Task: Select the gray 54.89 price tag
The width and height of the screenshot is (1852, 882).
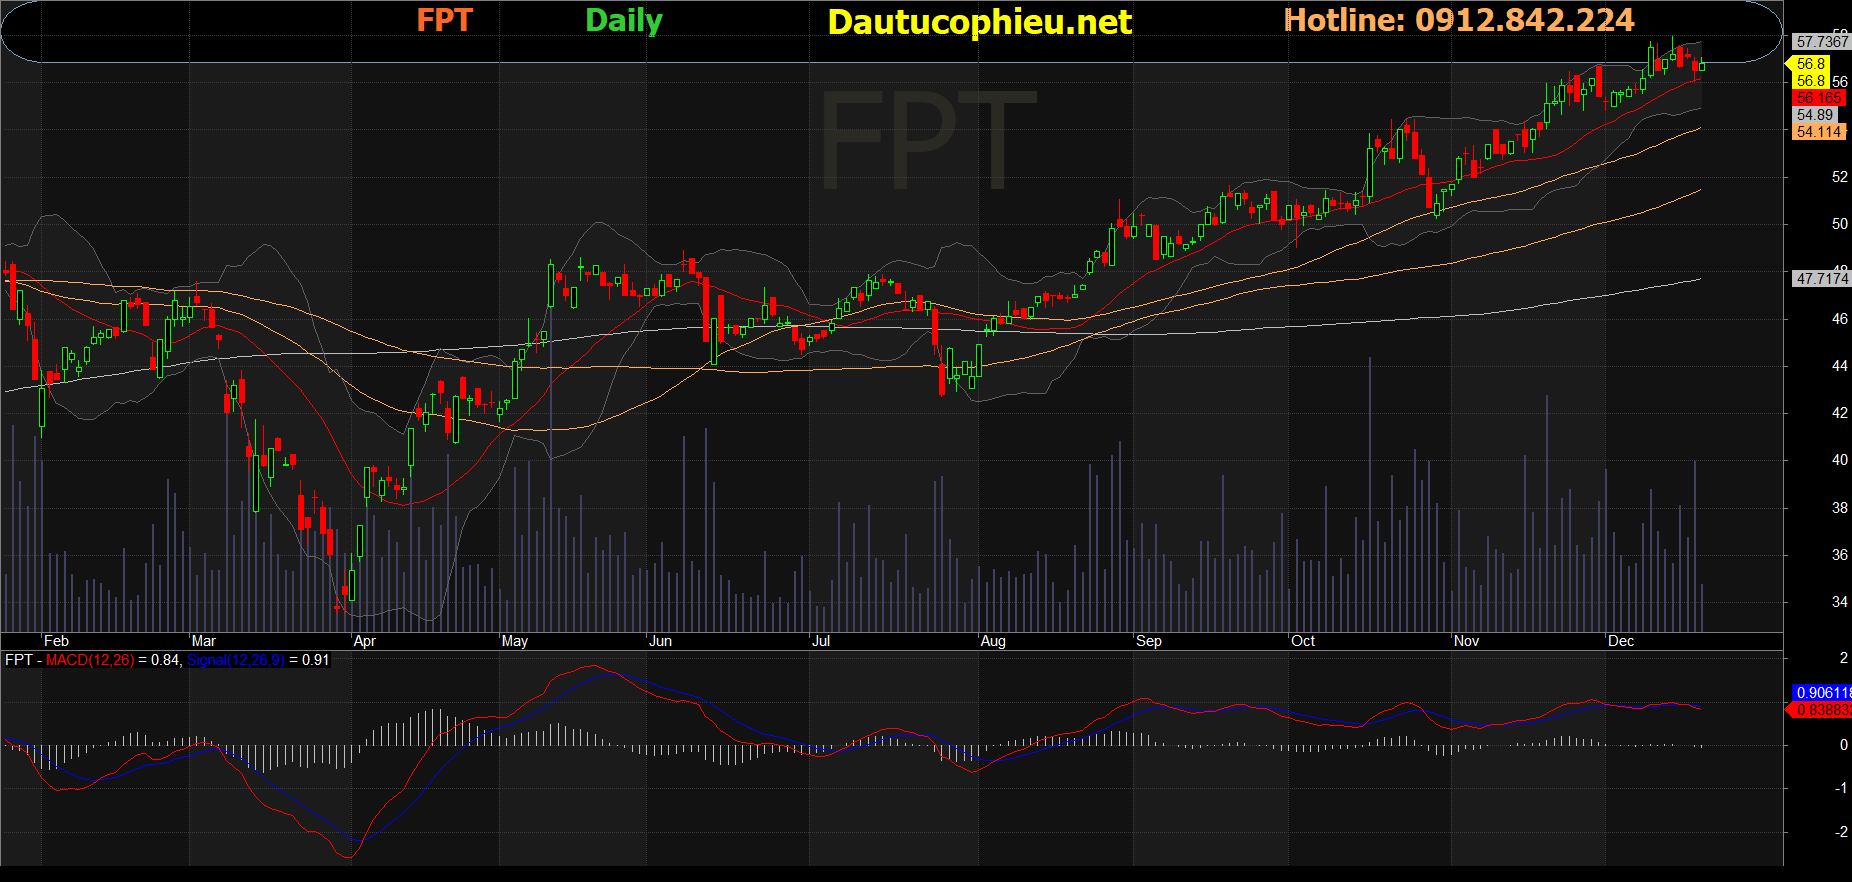Action: [x=1814, y=115]
